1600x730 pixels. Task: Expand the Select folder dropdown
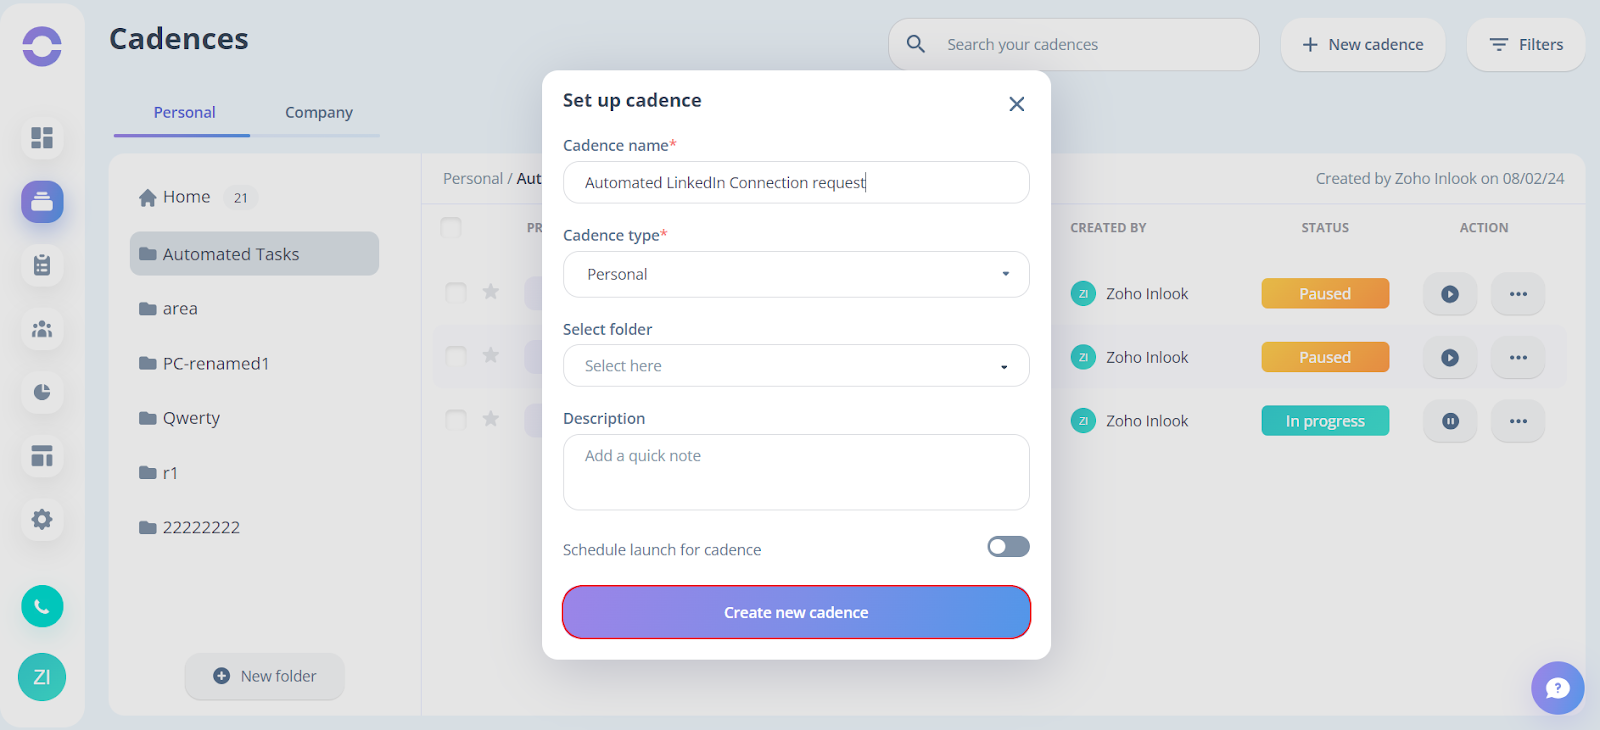coord(796,366)
